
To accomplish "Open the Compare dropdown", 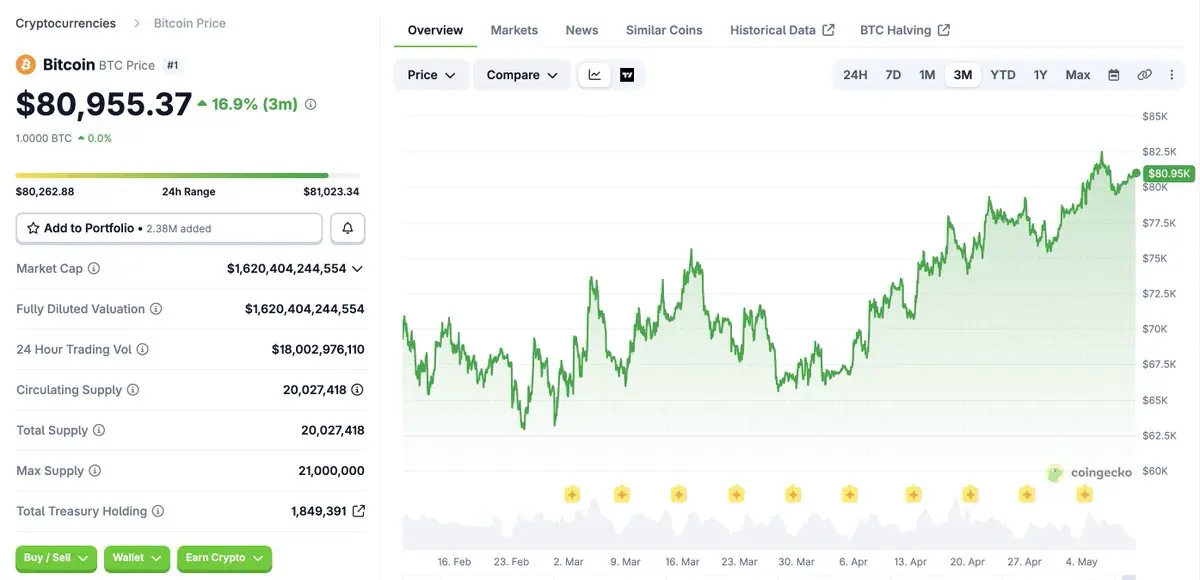I will click(522, 75).
